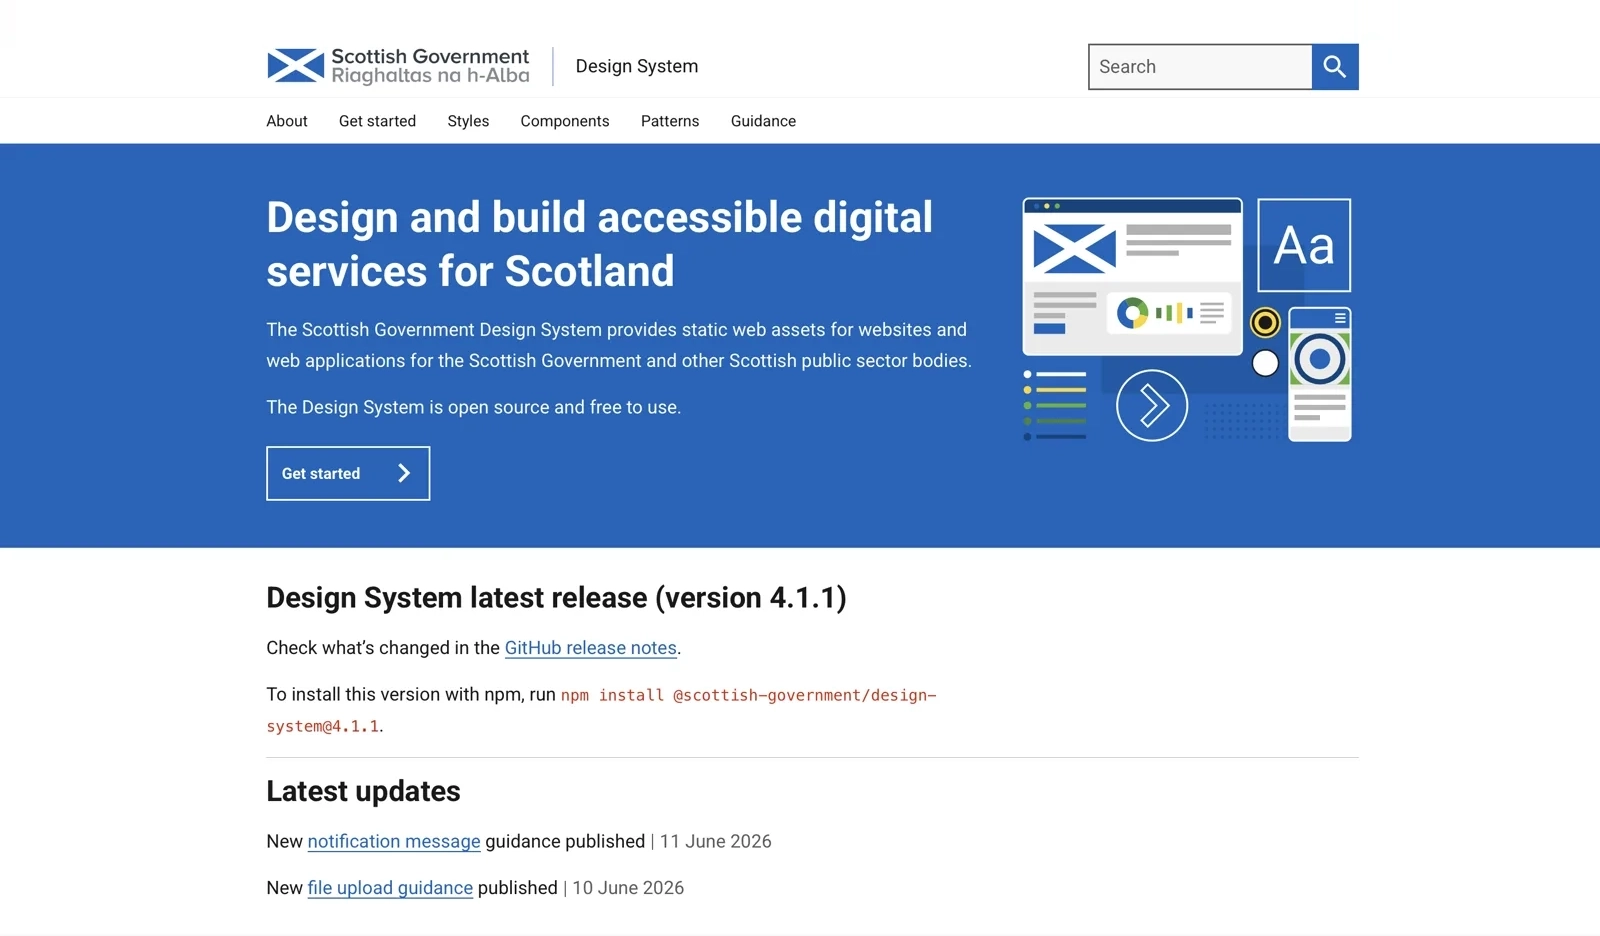Click the magnifying glass search button
The width and height of the screenshot is (1600, 936).
point(1335,67)
